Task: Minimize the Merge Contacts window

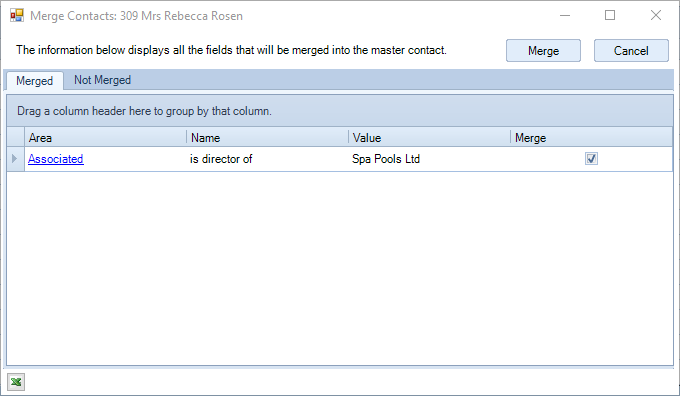Action: pyautogui.click(x=565, y=15)
